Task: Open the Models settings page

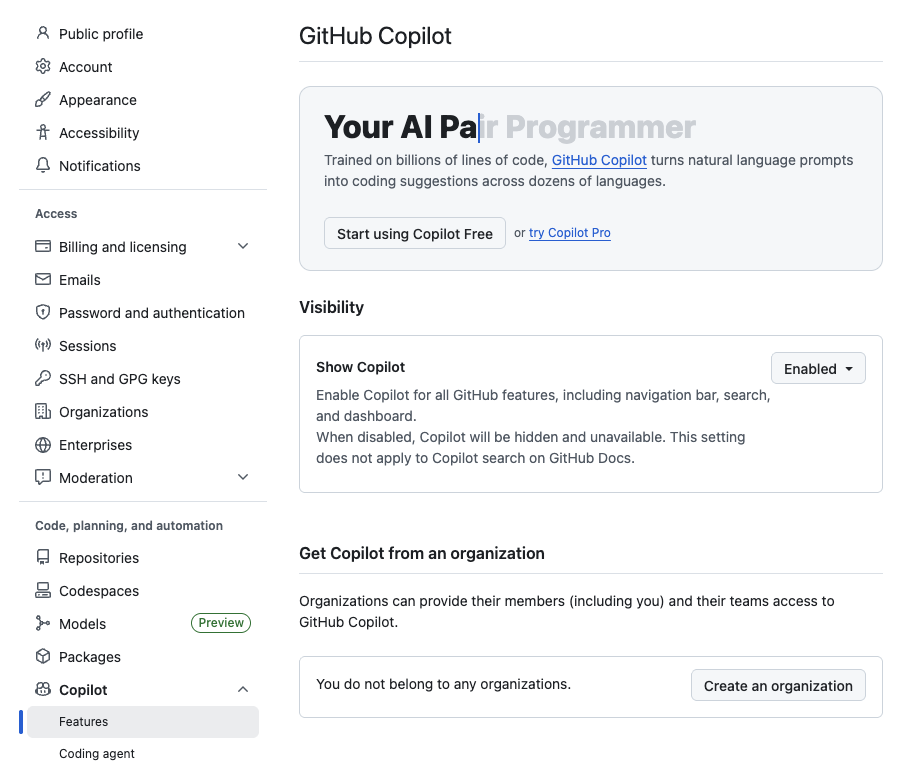Action: 83,624
